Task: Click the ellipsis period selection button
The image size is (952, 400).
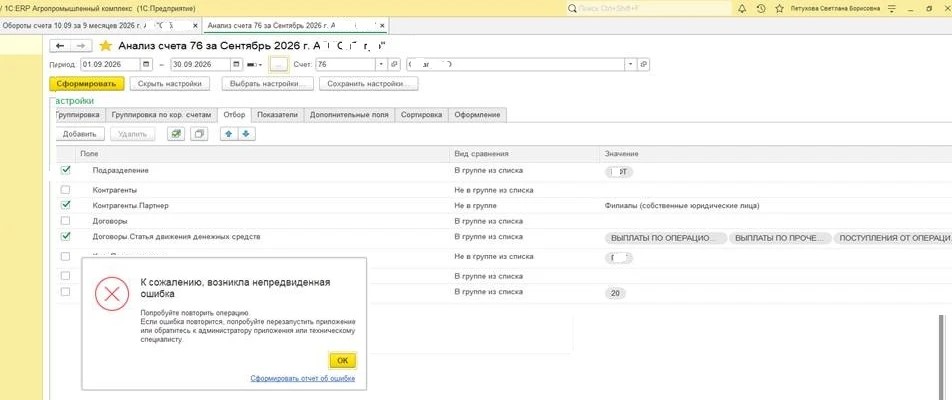Action: click(x=279, y=64)
